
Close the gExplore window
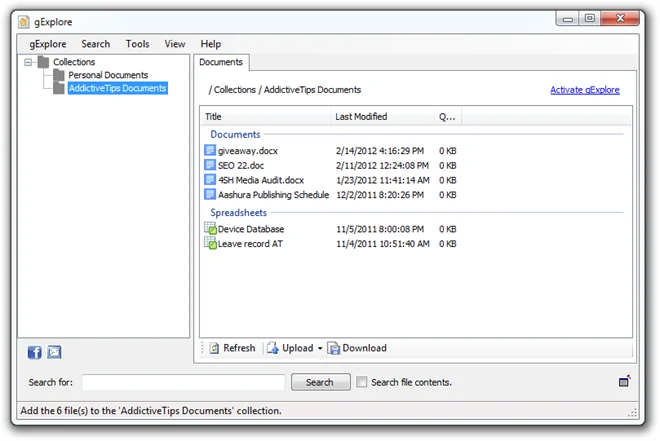pos(620,18)
